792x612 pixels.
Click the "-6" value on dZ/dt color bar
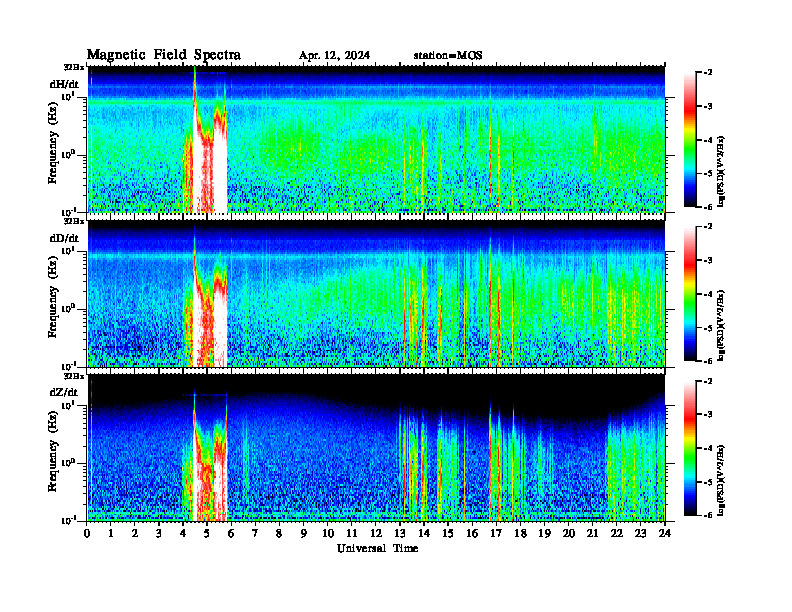pos(707,515)
